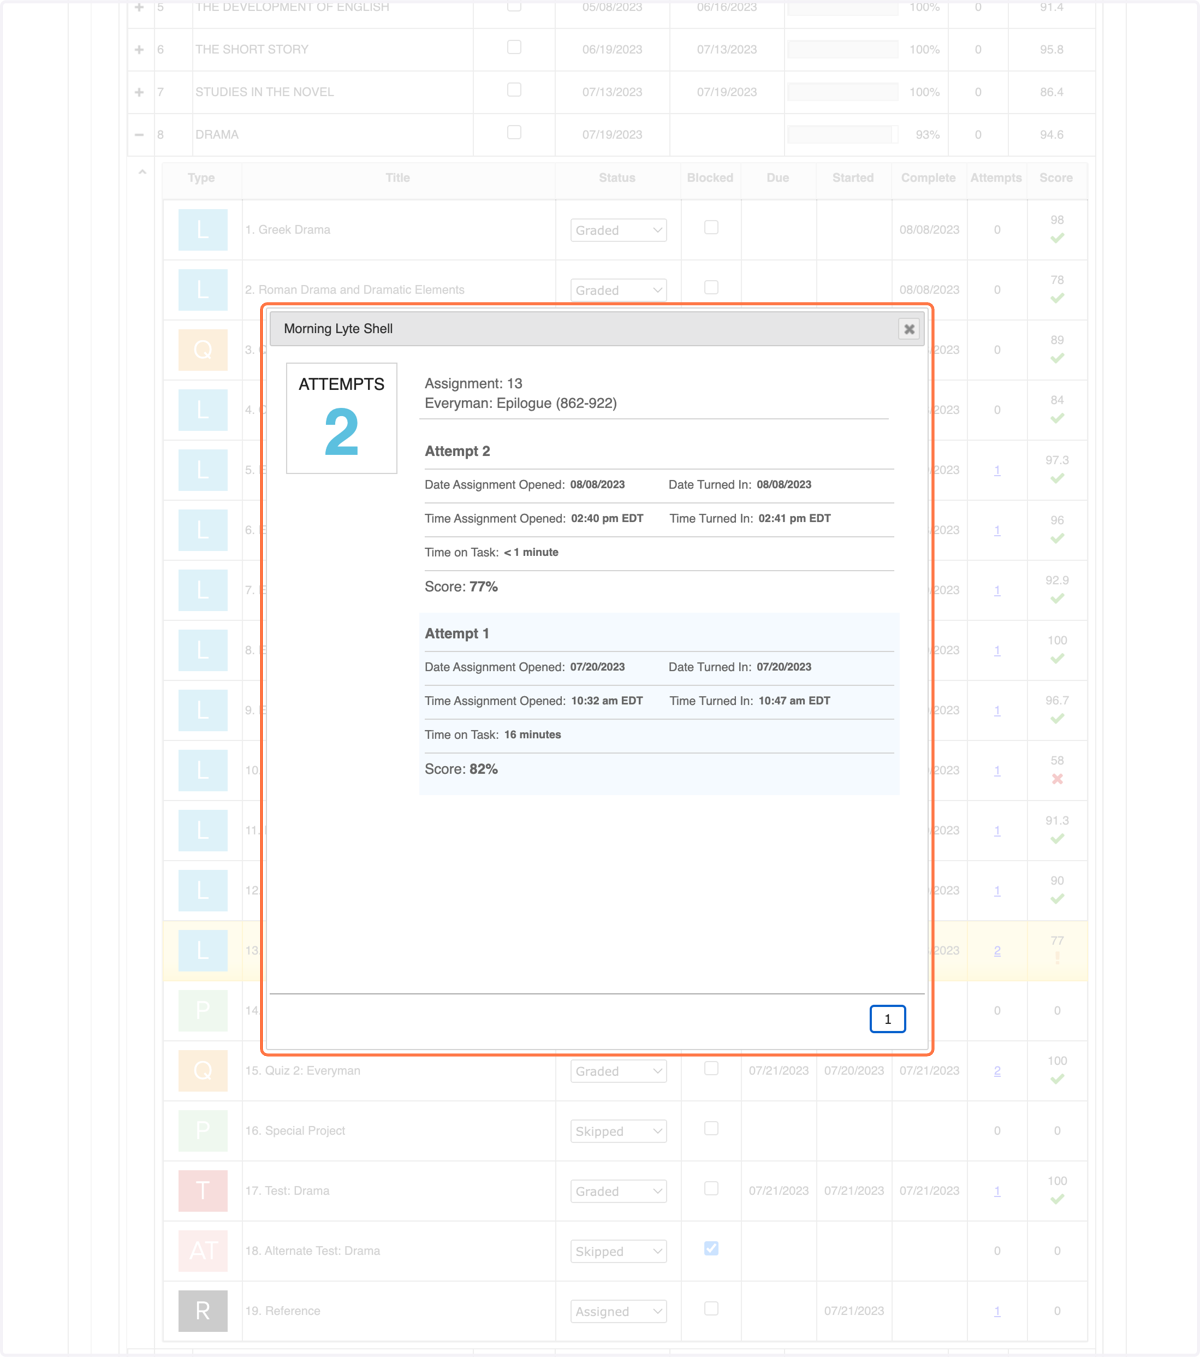Click the Score: 77% text
The image size is (1200, 1357).
click(x=461, y=587)
